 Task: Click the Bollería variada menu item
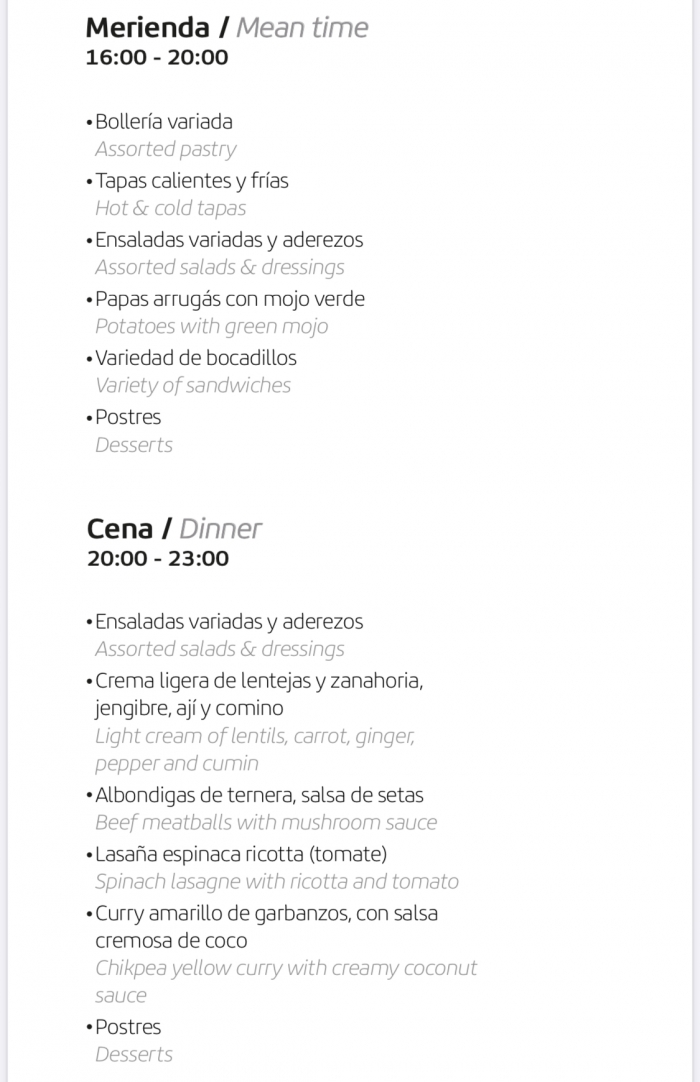tap(164, 121)
